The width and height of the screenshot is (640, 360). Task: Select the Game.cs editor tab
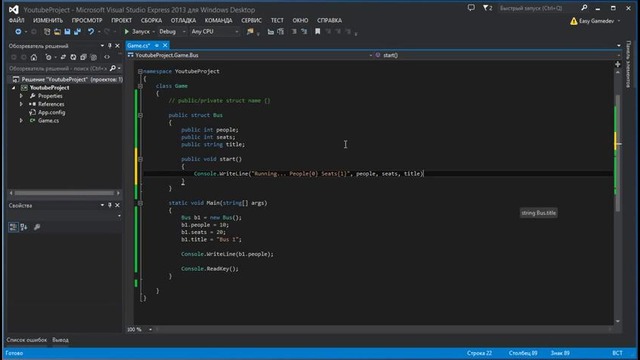138,45
